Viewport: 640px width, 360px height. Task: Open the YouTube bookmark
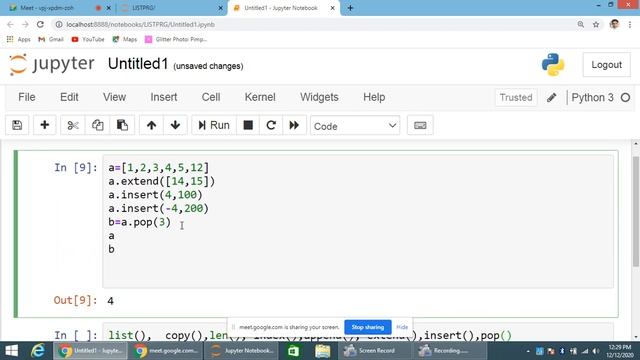click(x=88, y=39)
